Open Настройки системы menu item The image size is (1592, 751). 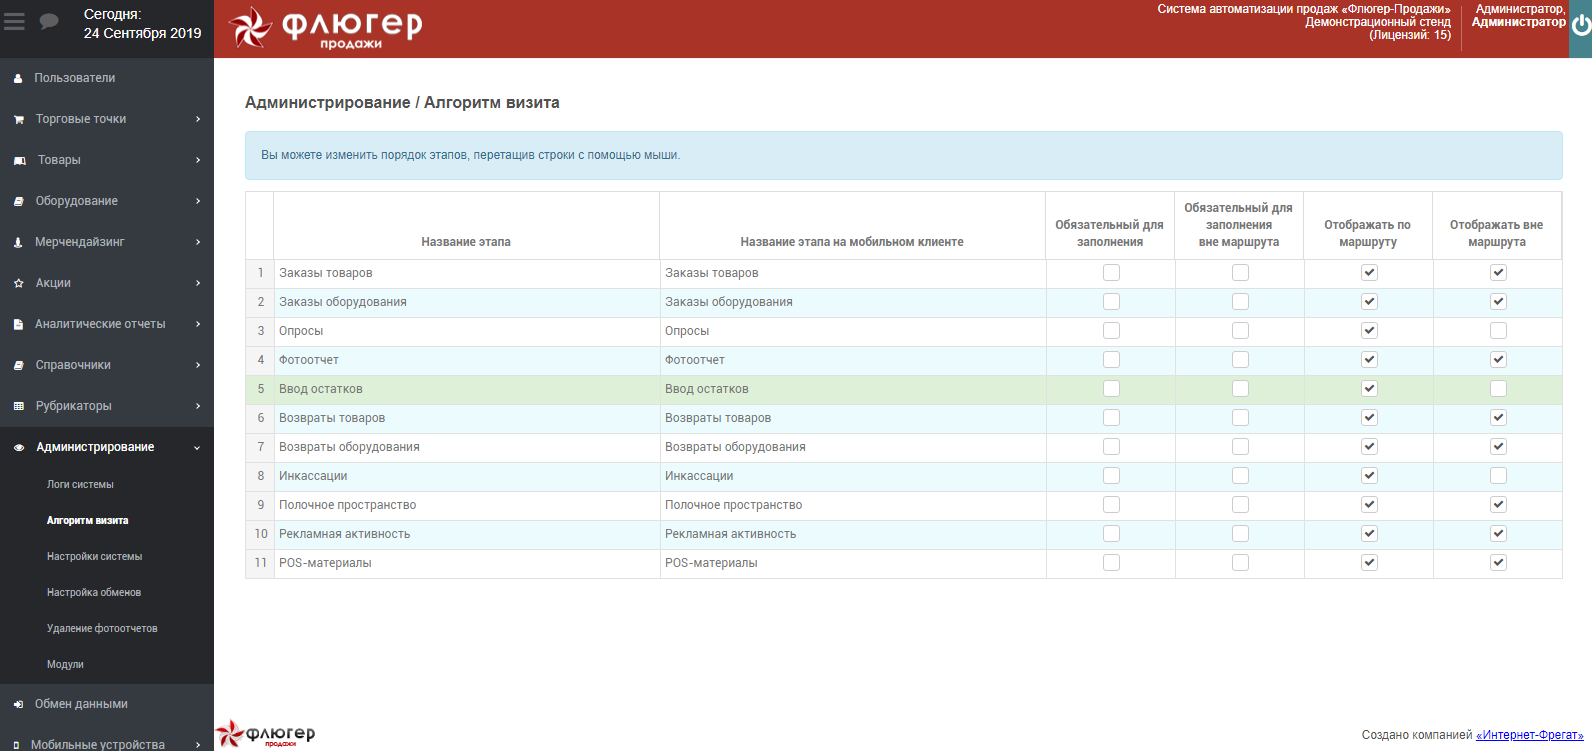(94, 556)
